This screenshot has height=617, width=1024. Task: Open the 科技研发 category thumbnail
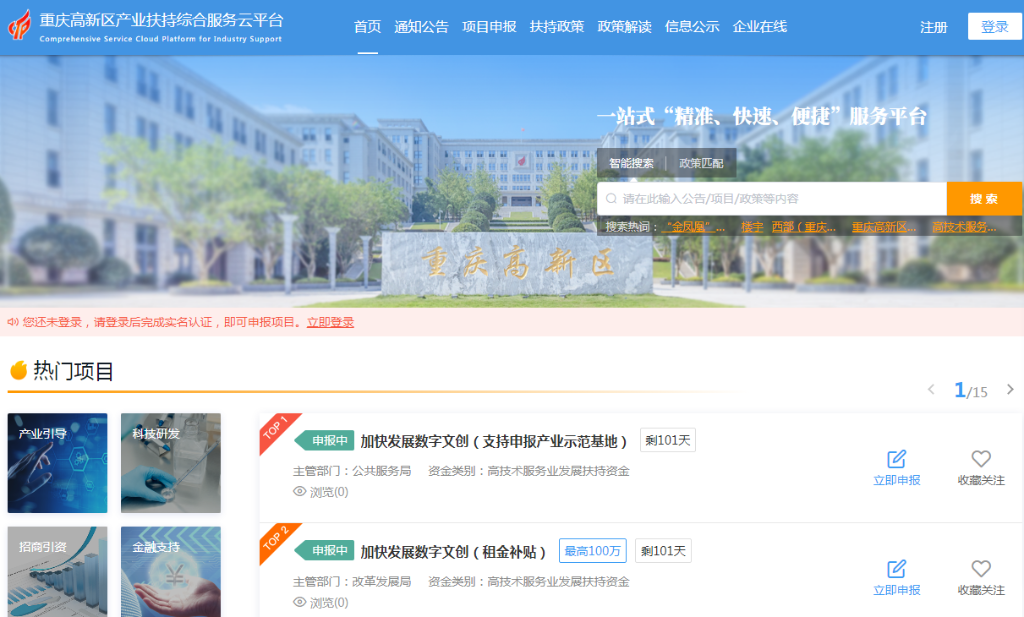(x=170, y=462)
